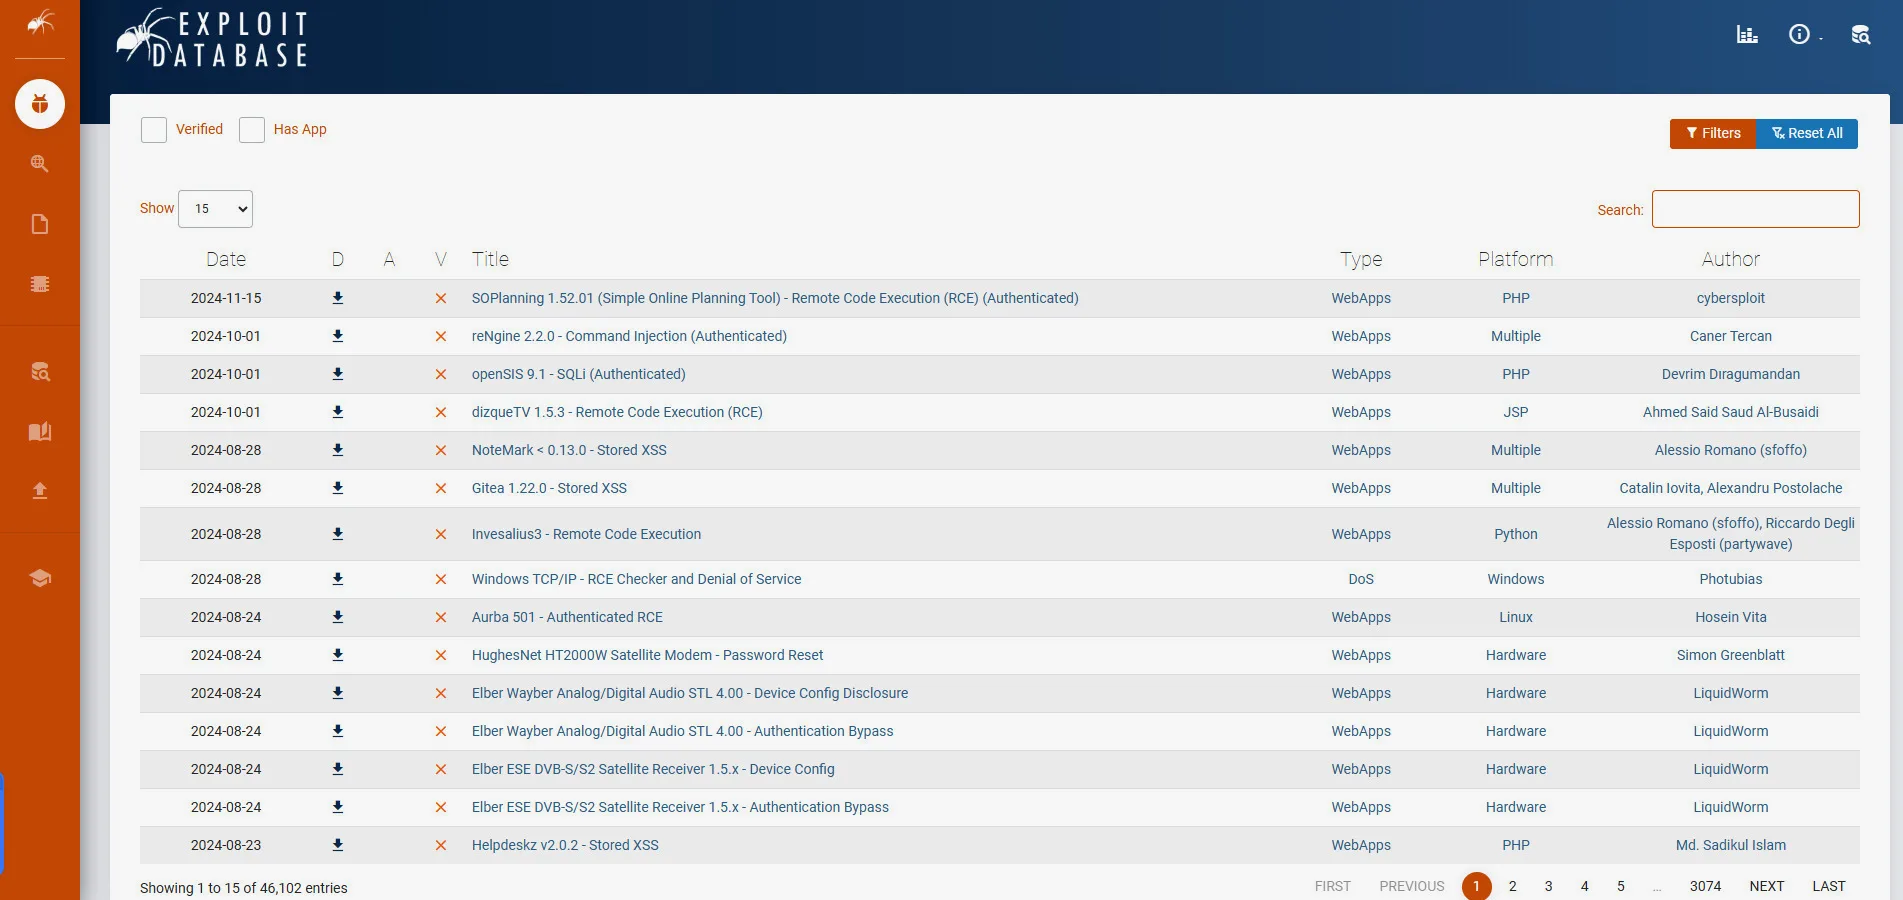Image resolution: width=1903 pixels, height=900 pixels.
Task: Focus the Search input field
Action: (1756, 209)
